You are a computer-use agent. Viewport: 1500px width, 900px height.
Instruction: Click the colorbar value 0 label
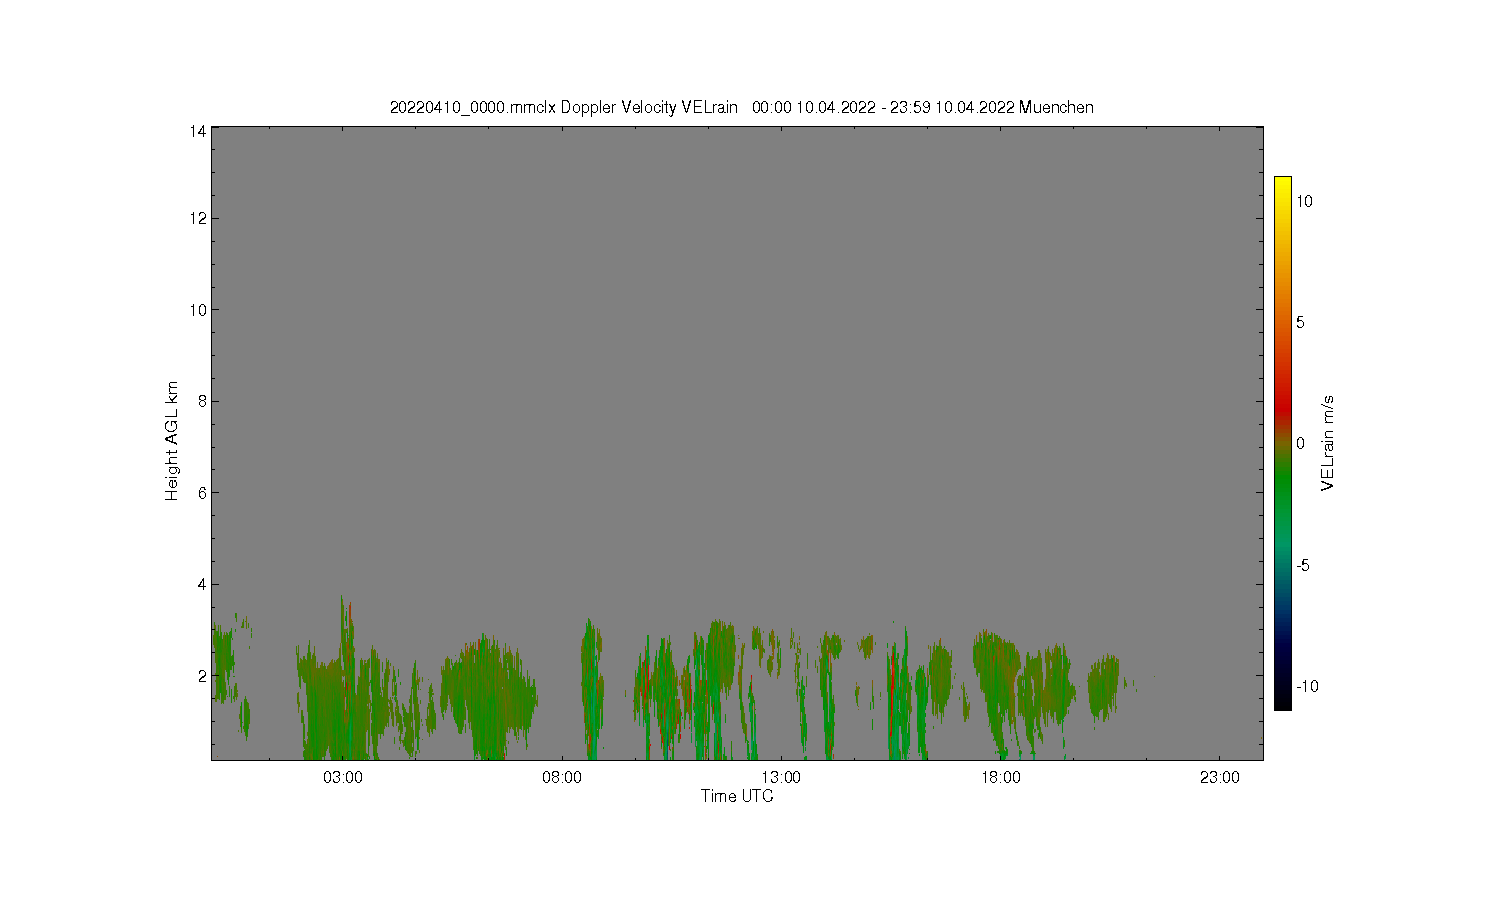coord(1300,443)
